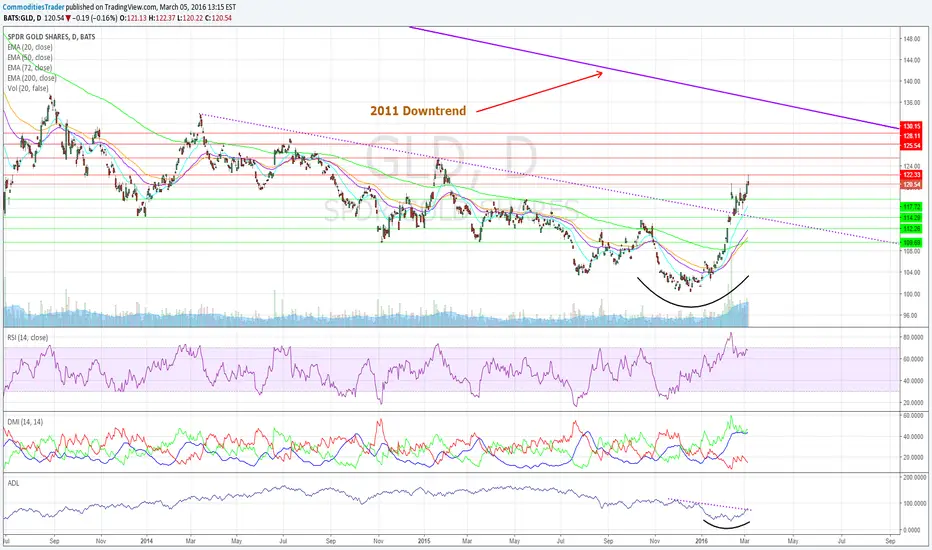Click the 2015 label on time axis
Viewport: 932px width, 550px height.
[424, 541]
